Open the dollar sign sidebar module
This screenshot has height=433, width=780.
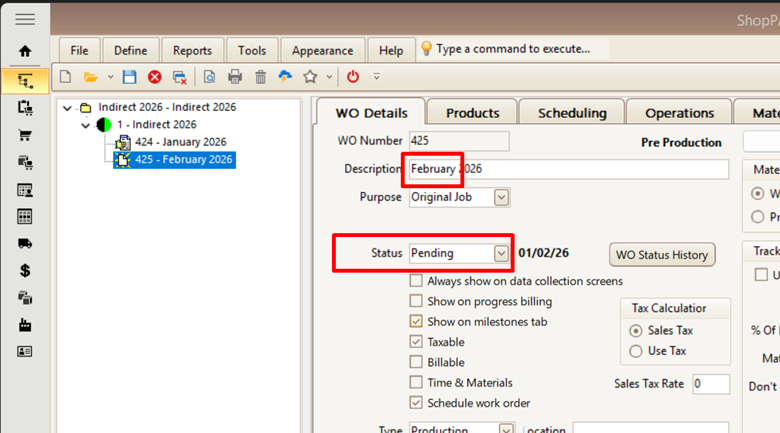(x=25, y=270)
